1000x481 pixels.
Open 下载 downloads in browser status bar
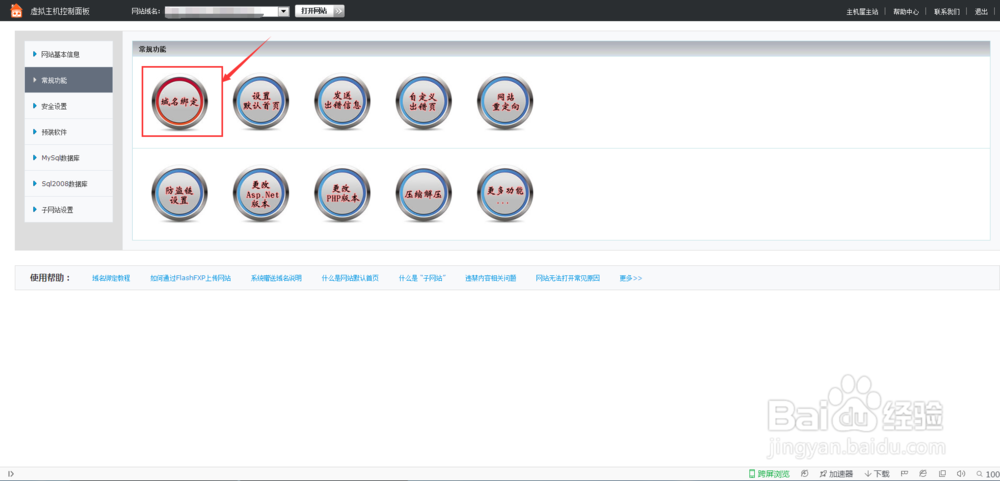coord(877,474)
